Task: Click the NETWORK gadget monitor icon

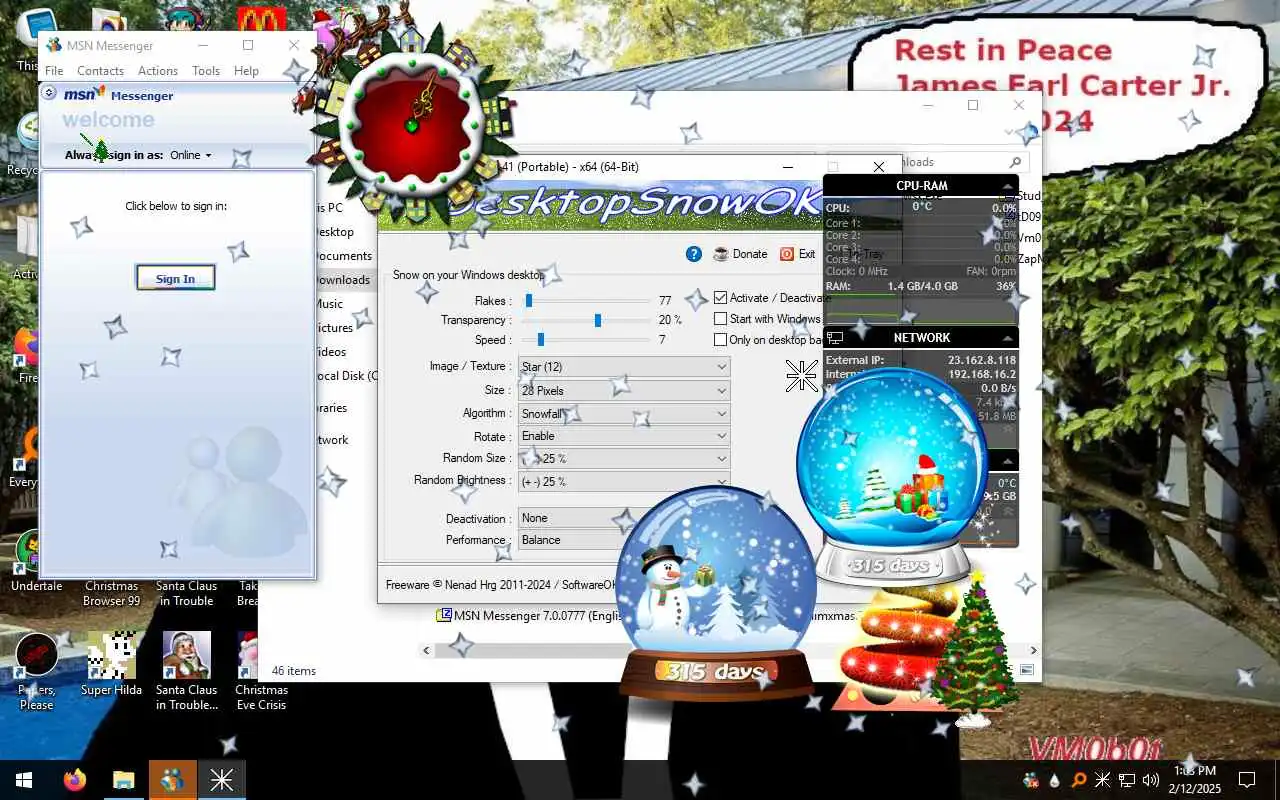Action: (835, 338)
